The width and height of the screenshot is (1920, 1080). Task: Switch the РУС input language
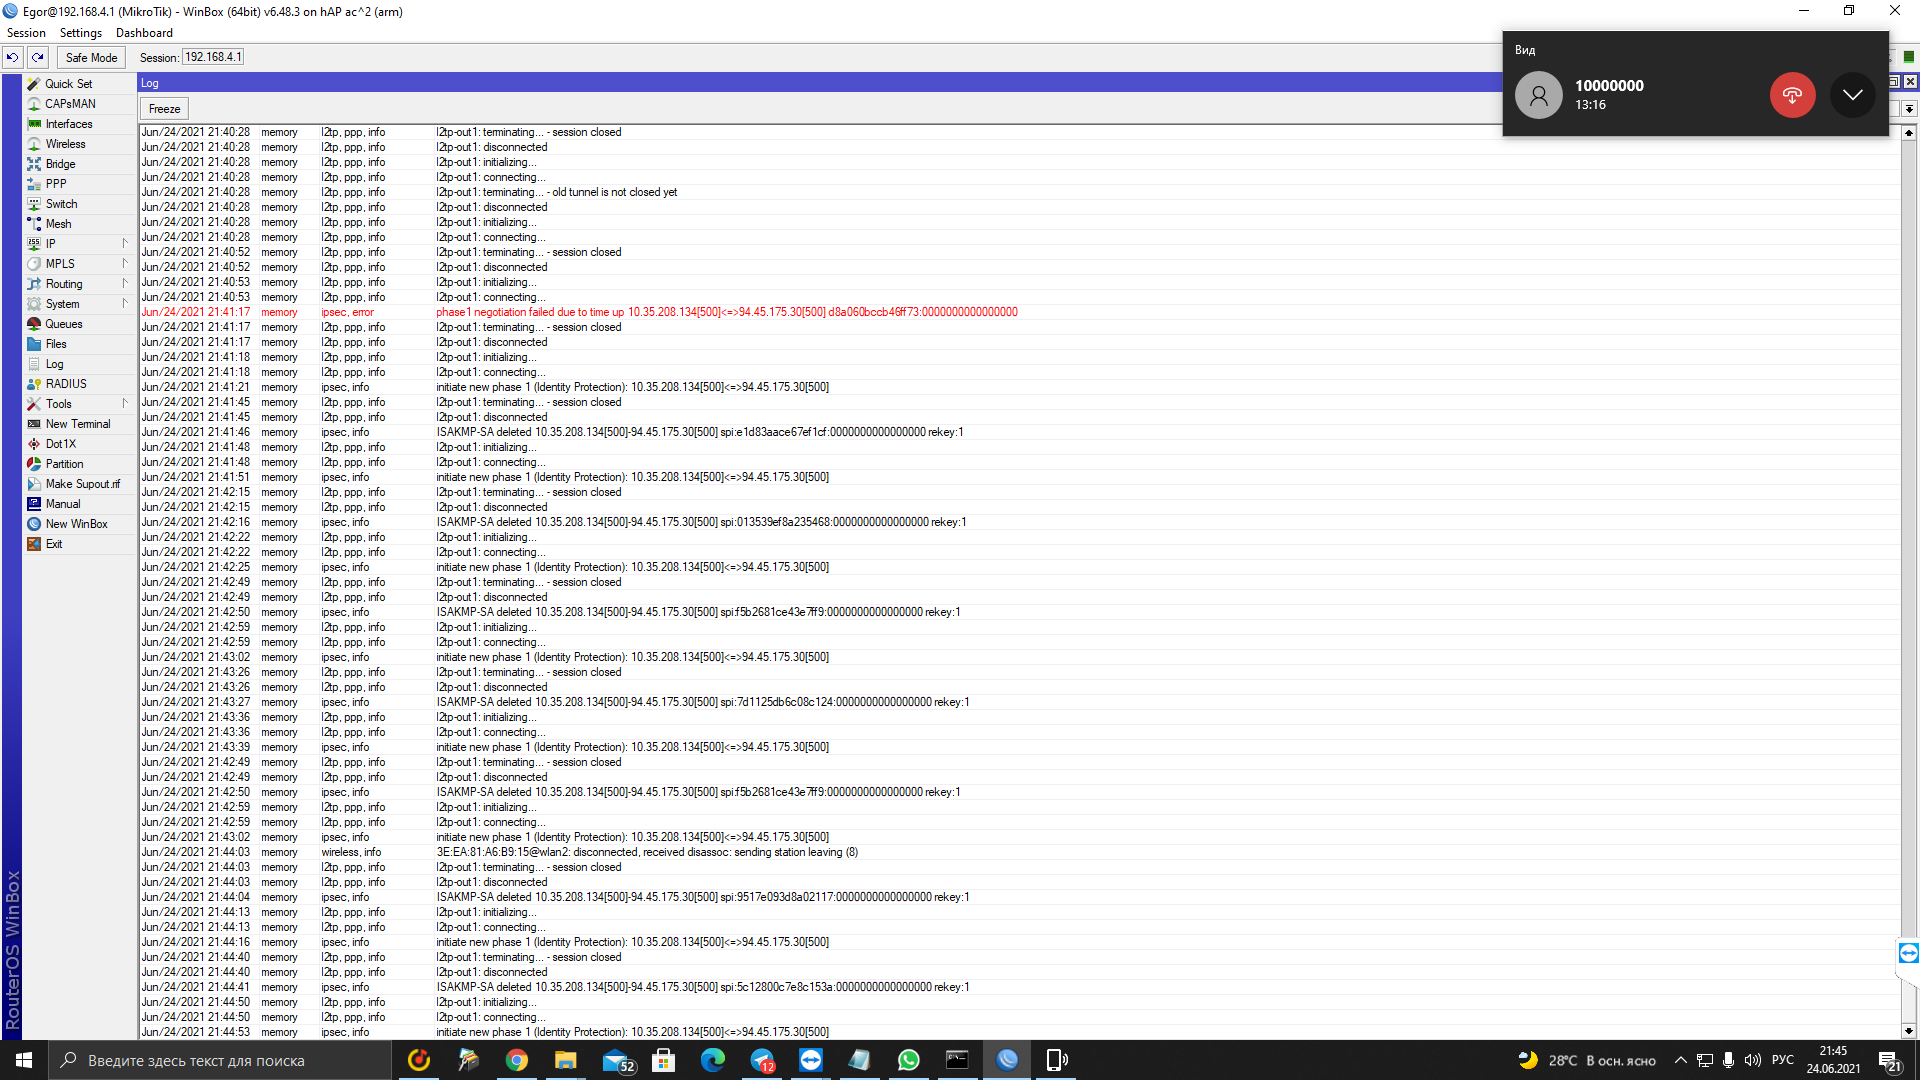(1783, 1060)
